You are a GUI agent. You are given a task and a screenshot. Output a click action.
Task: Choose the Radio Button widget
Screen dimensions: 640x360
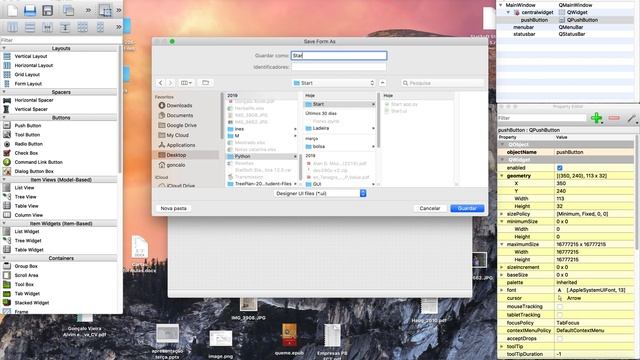pyautogui.click(x=29, y=144)
